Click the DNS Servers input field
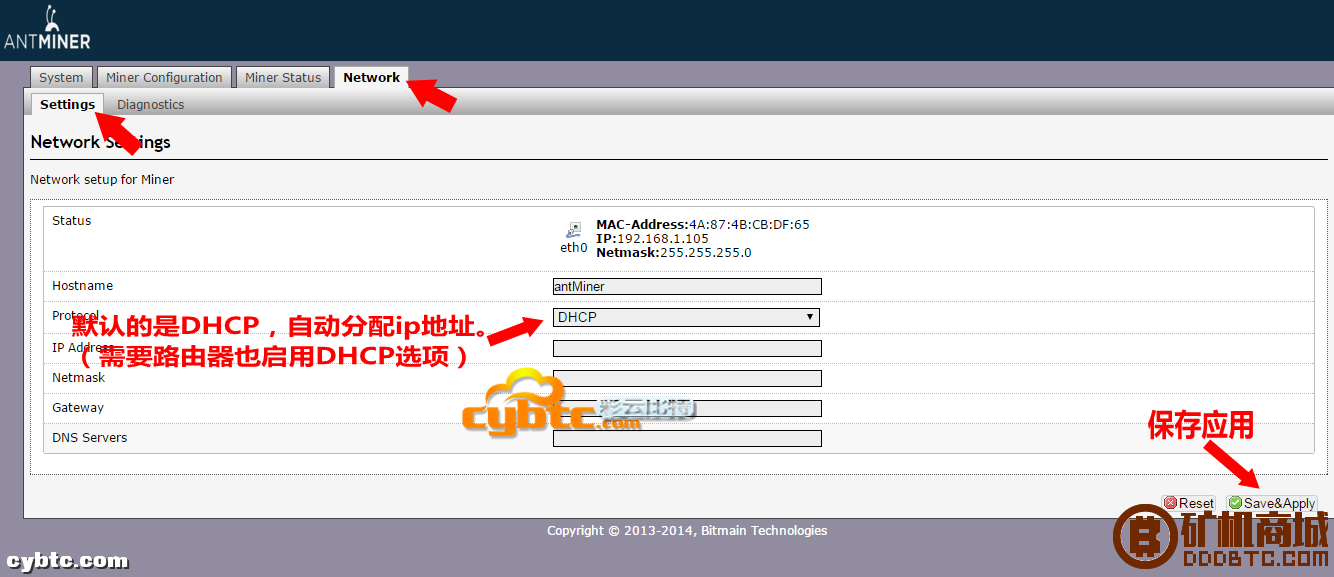 tap(686, 438)
